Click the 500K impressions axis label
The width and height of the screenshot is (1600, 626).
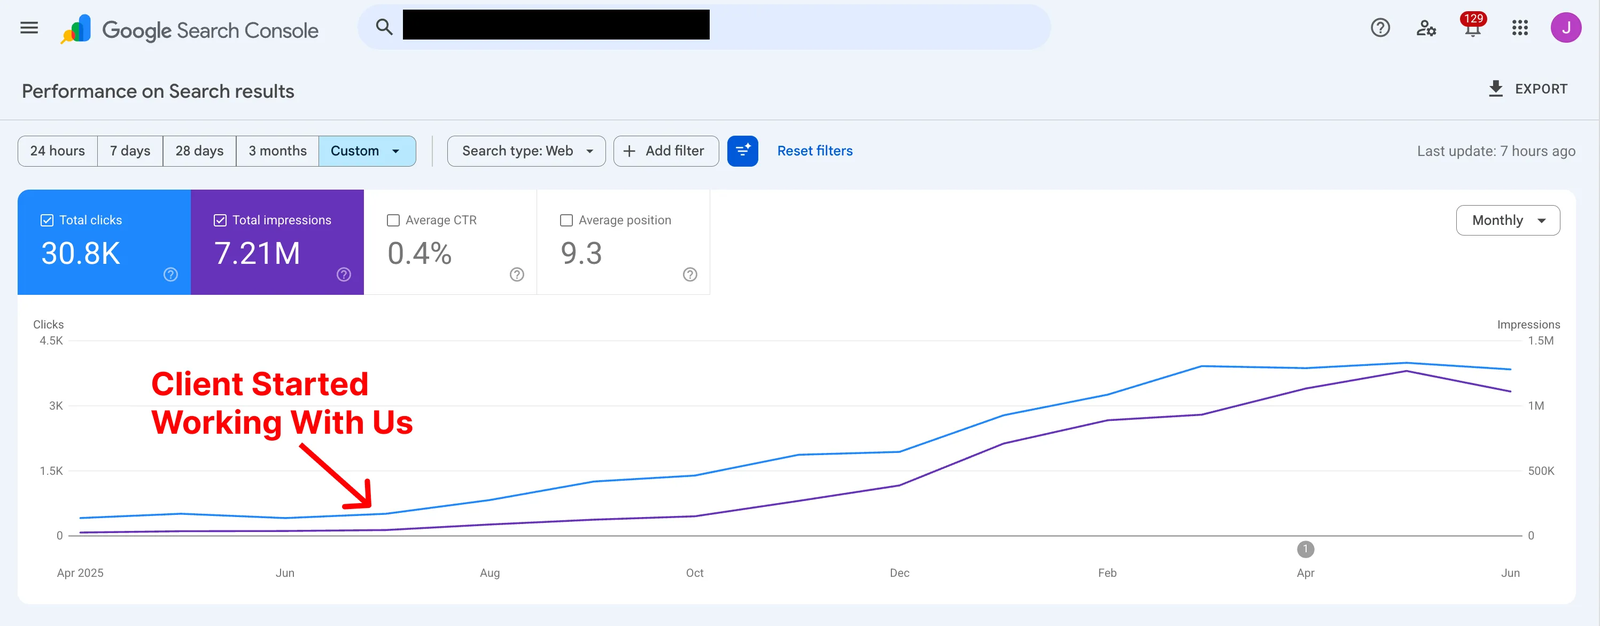click(x=1541, y=471)
